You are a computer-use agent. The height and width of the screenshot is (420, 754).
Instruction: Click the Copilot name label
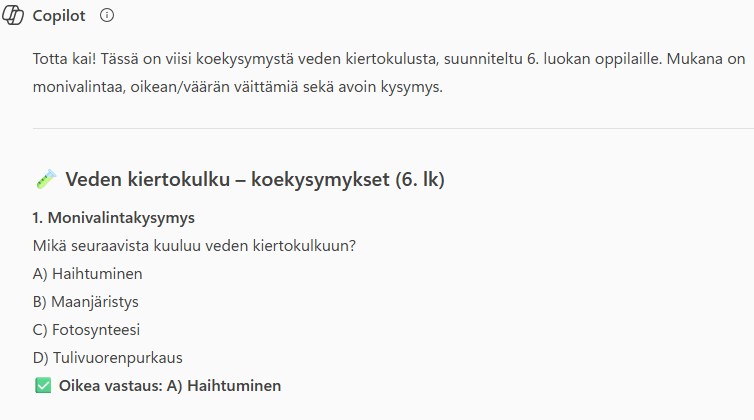click(x=60, y=16)
